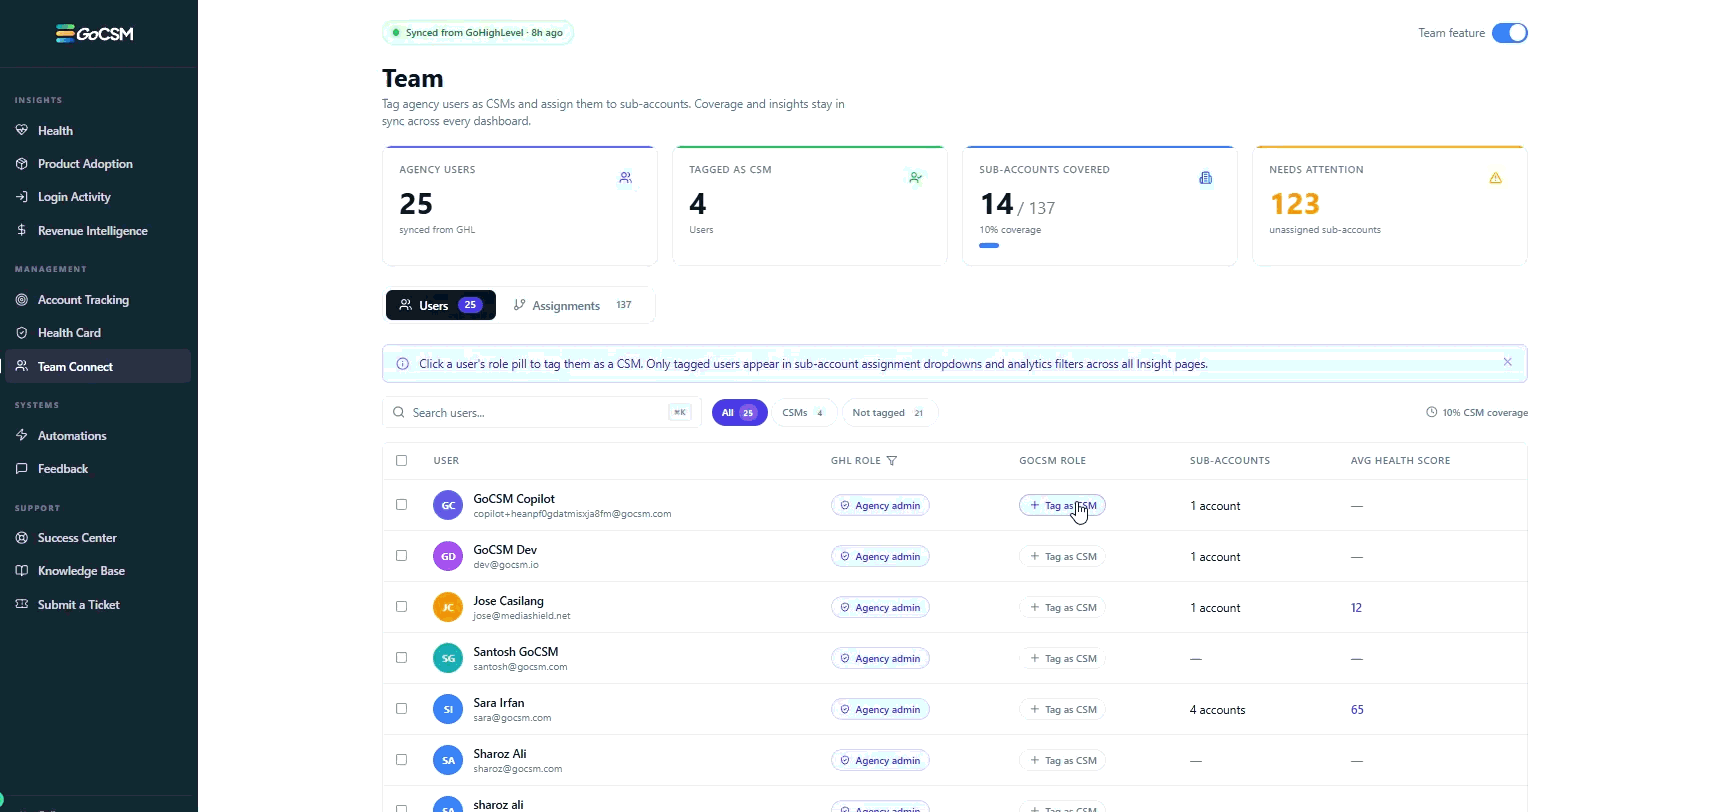Click the Avg Health Score column header
This screenshot has width=1710, height=812.
tap(1400, 461)
